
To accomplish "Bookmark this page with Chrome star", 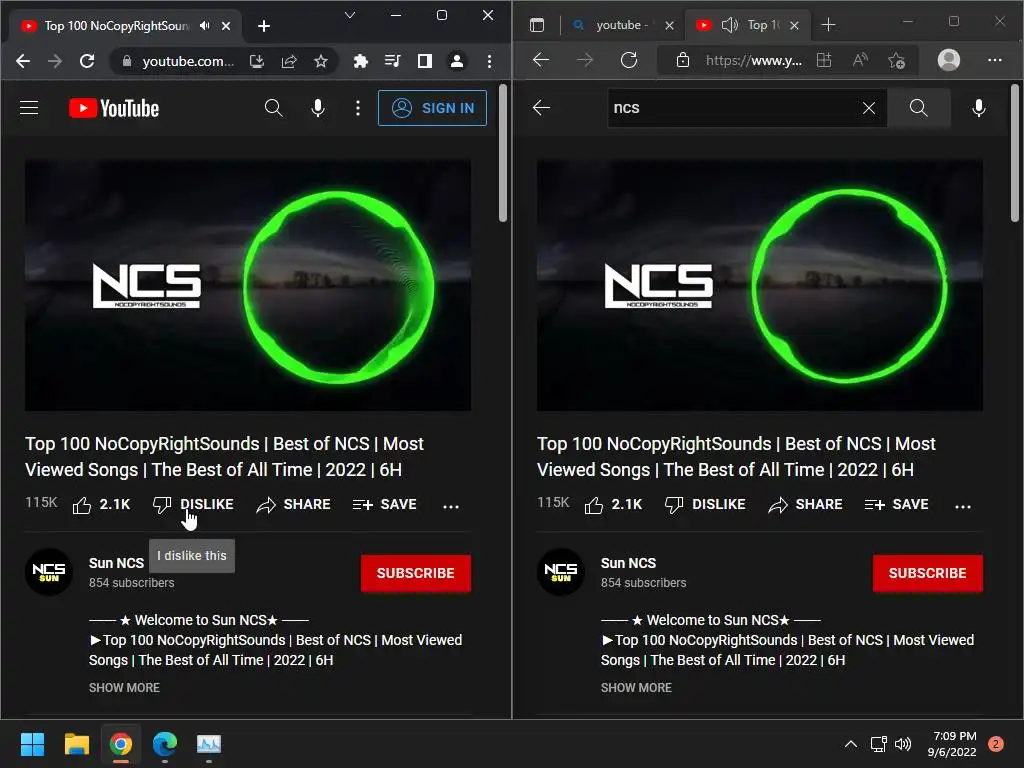I will 321,61.
